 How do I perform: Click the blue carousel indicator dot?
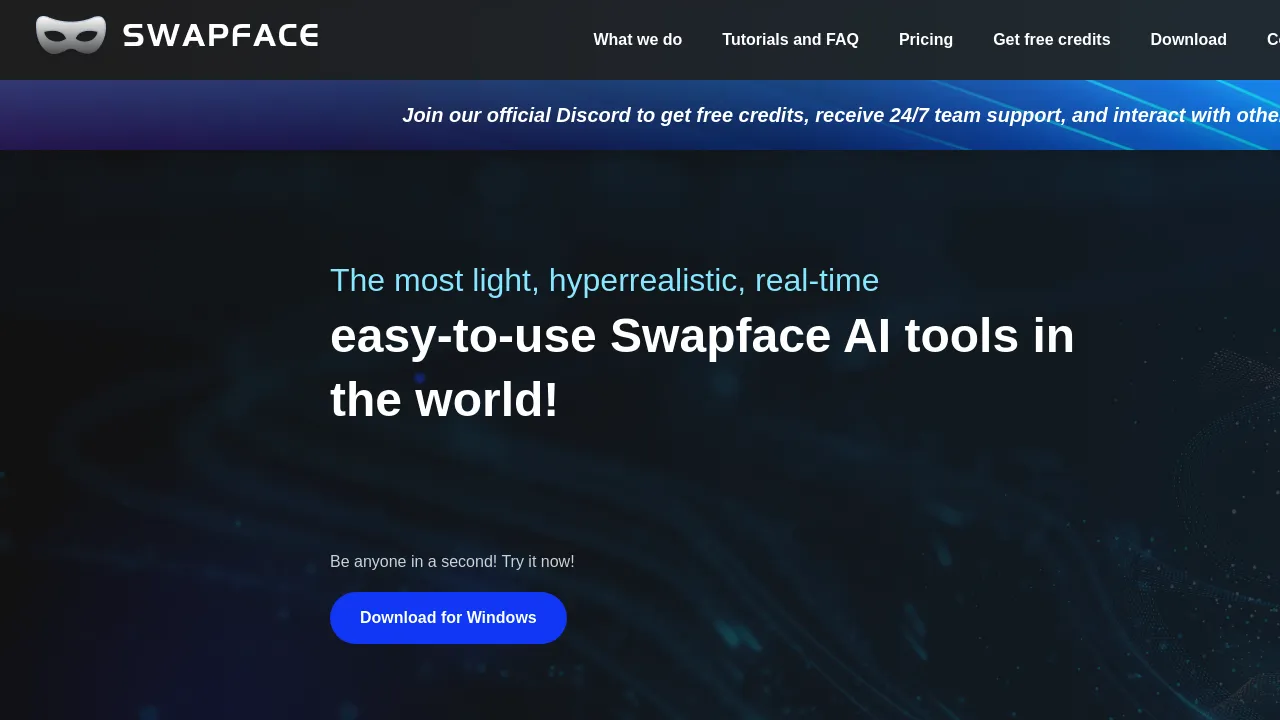[419, 378]
